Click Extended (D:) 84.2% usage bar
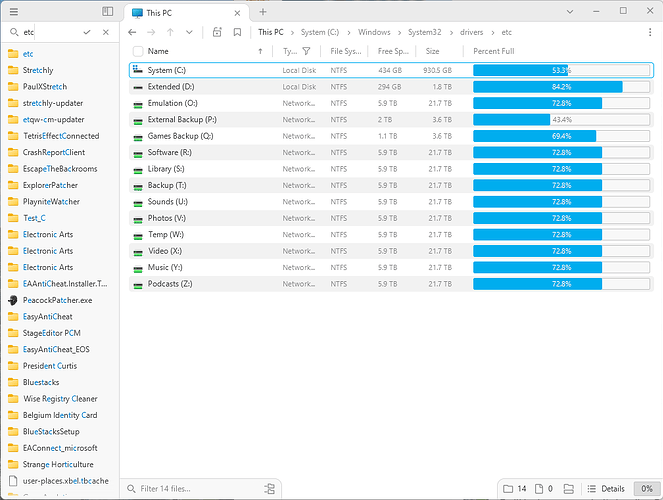Image resolution: width=663 pixels, height=500 pixels. (562, 87)
